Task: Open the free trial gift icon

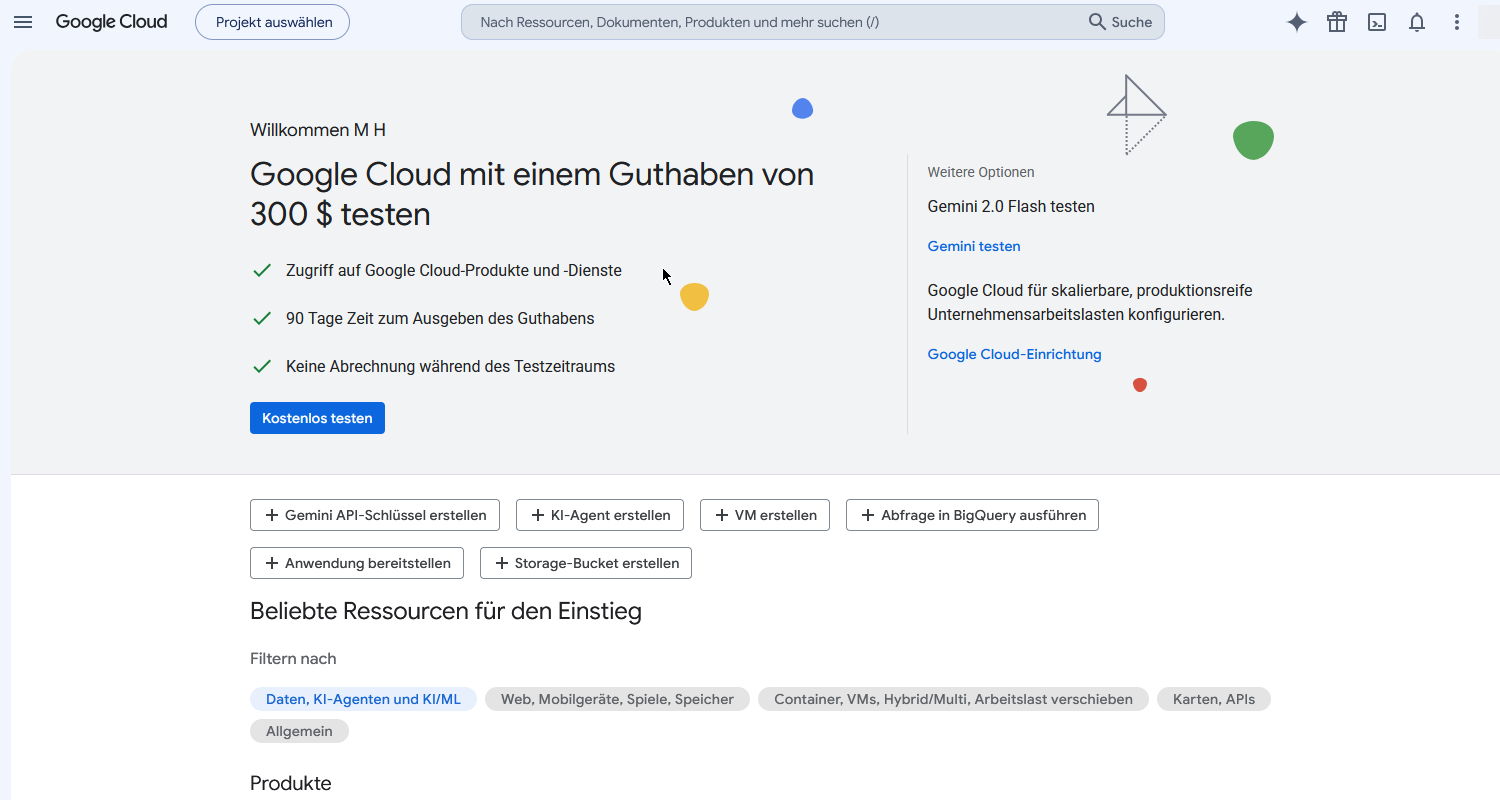Action: [1337, 22]
